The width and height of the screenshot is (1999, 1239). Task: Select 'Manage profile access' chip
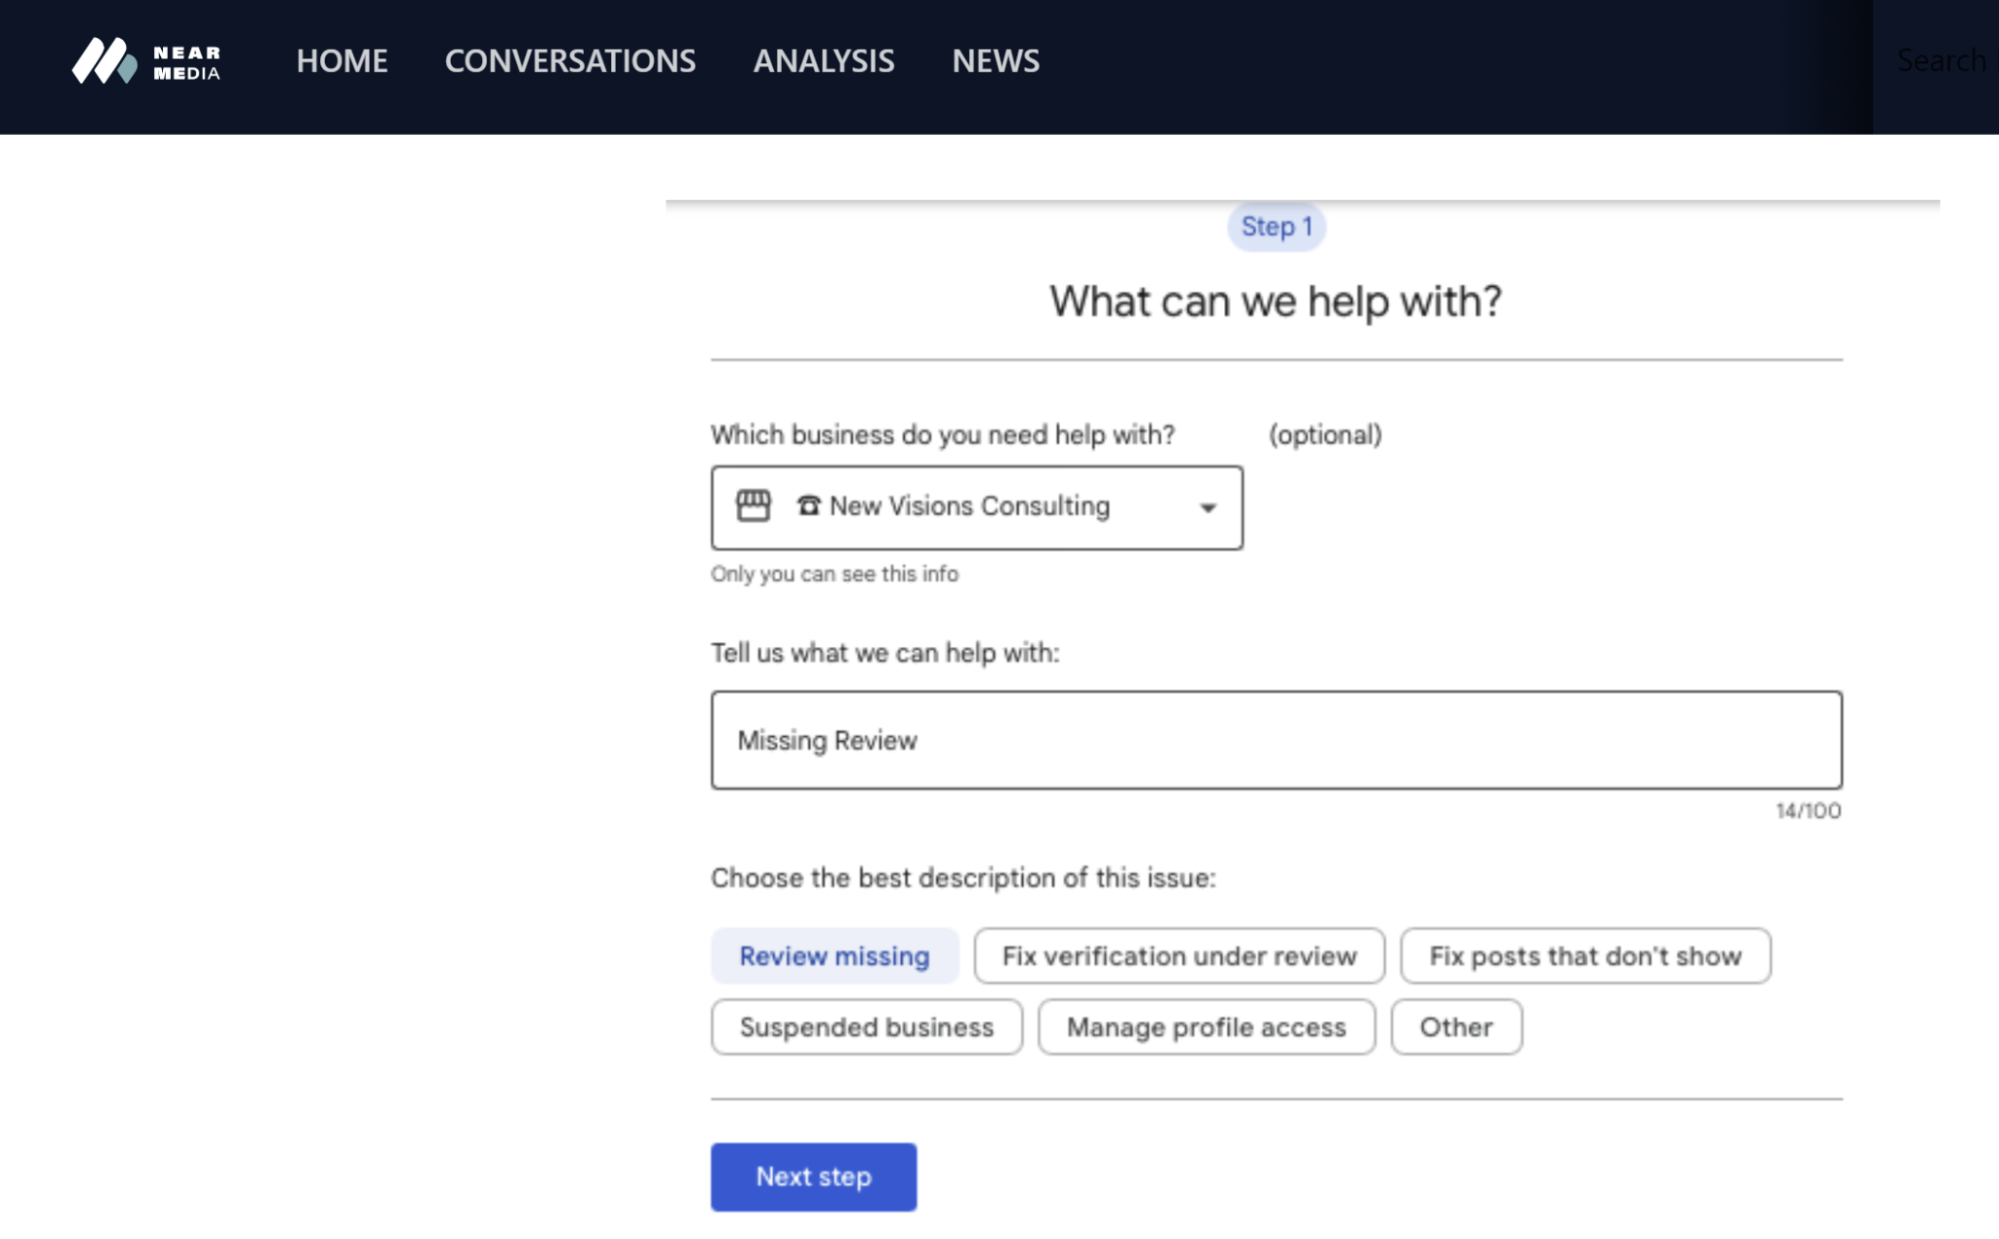1205,1027
